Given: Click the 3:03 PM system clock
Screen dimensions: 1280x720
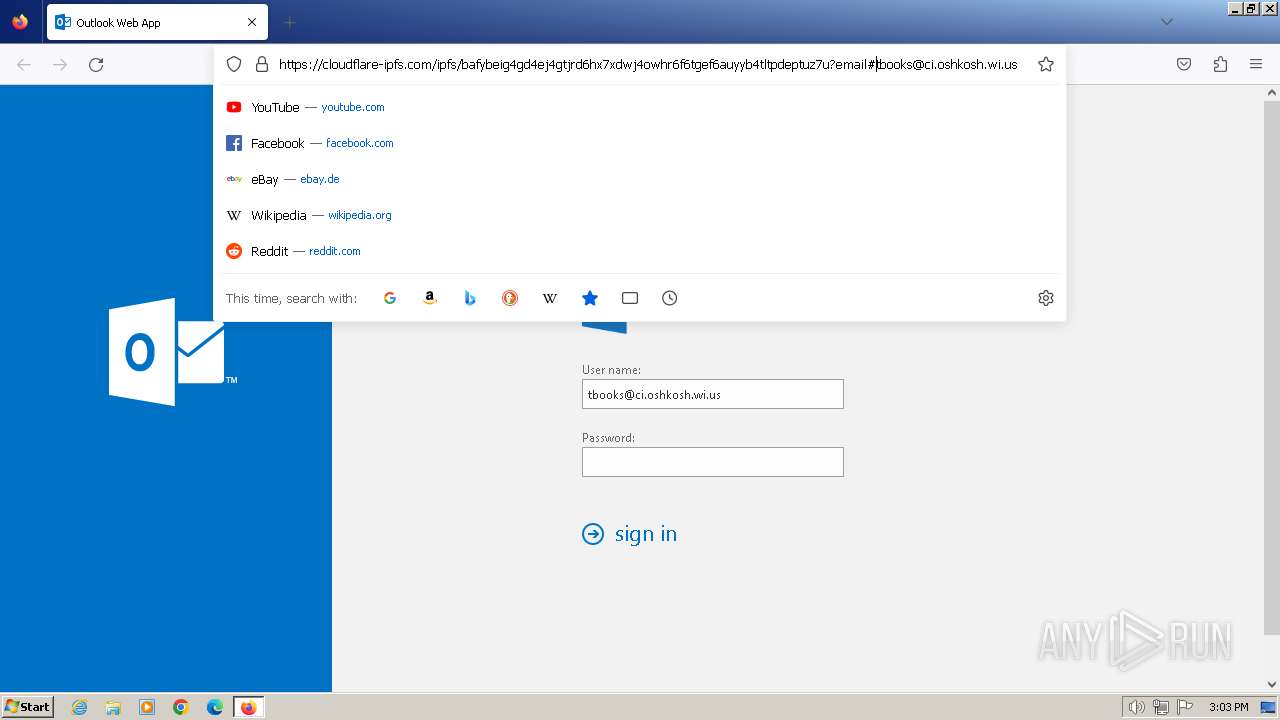Looking at the screenshot, I should pos(1228,707).
